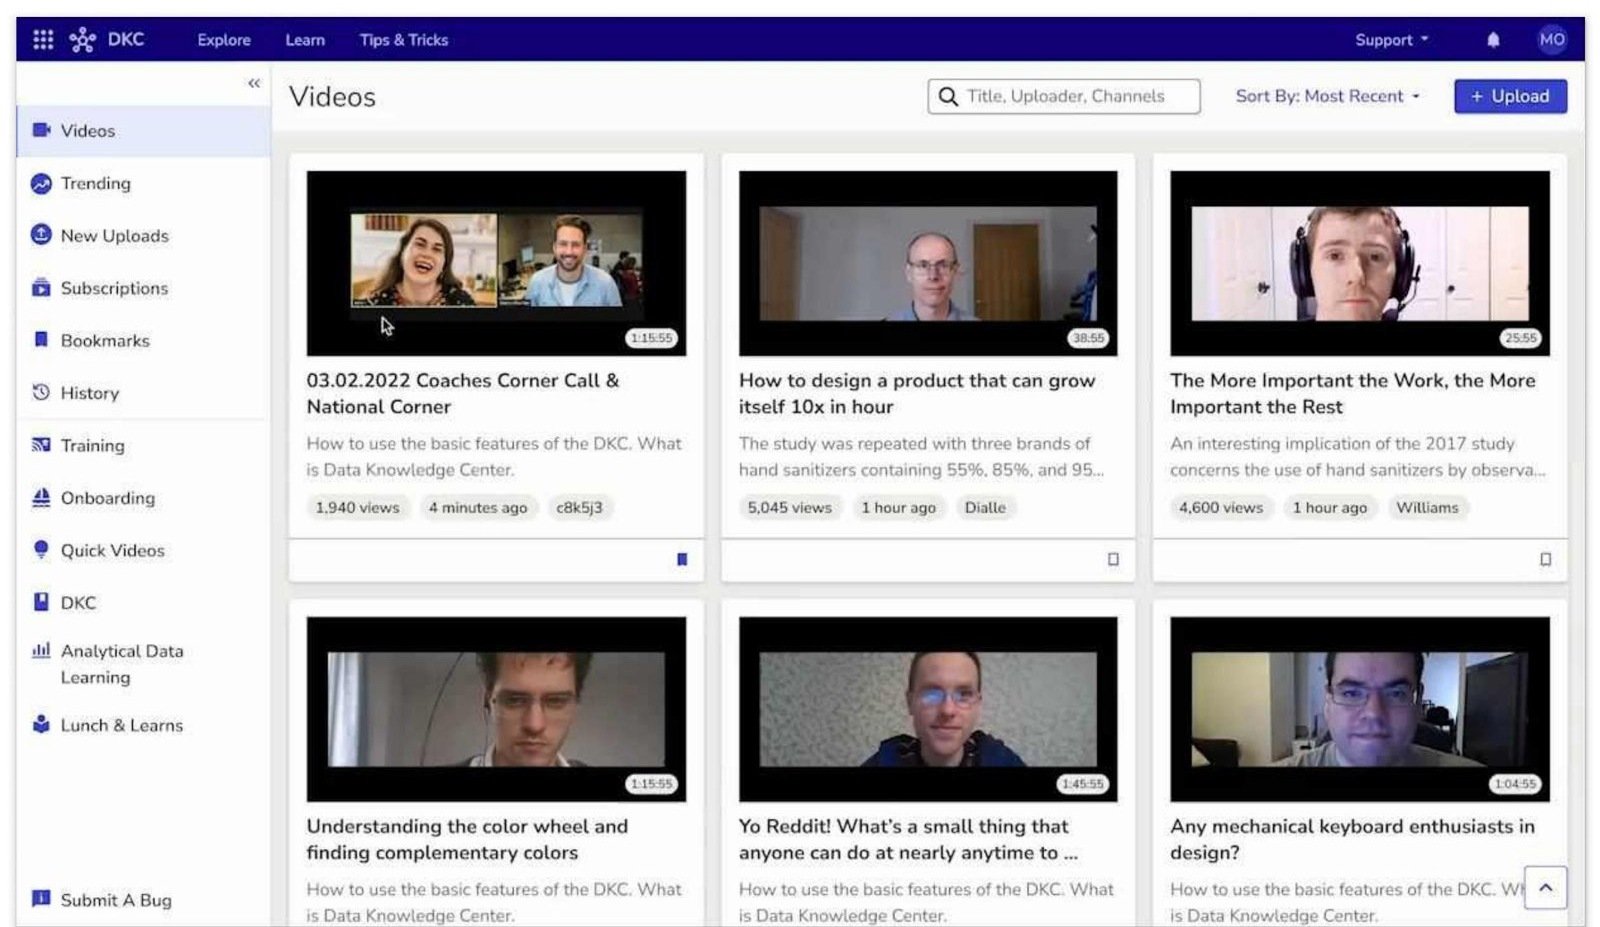The height and width of the screenshot is (927, 1600).
Task: Bookmark The More Important the Work video
Action: tap(1545, 560)
